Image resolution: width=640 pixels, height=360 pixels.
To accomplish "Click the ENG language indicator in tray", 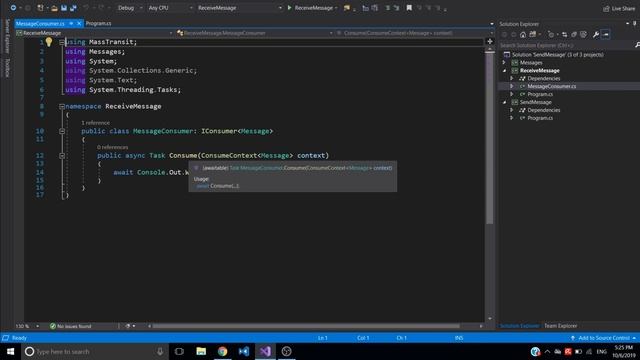I will point(602,351).
